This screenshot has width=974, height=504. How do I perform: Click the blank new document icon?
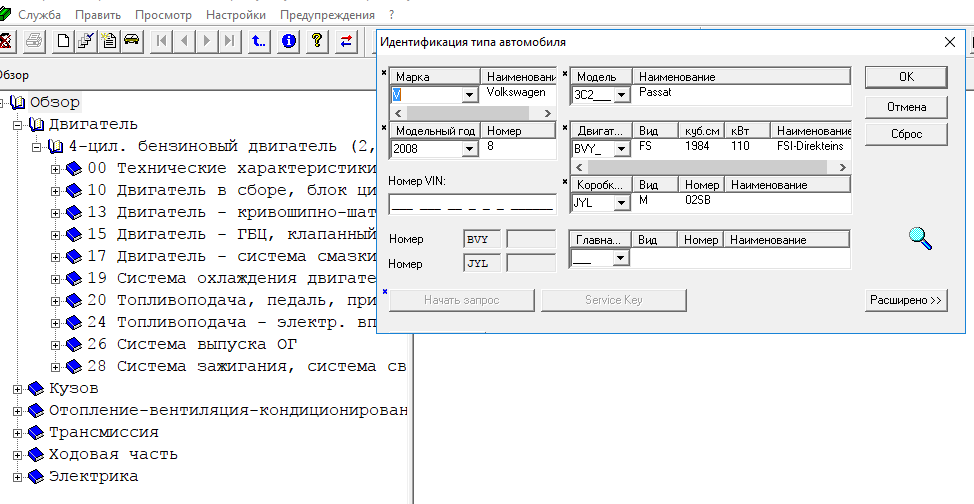(x=63, y=41)
